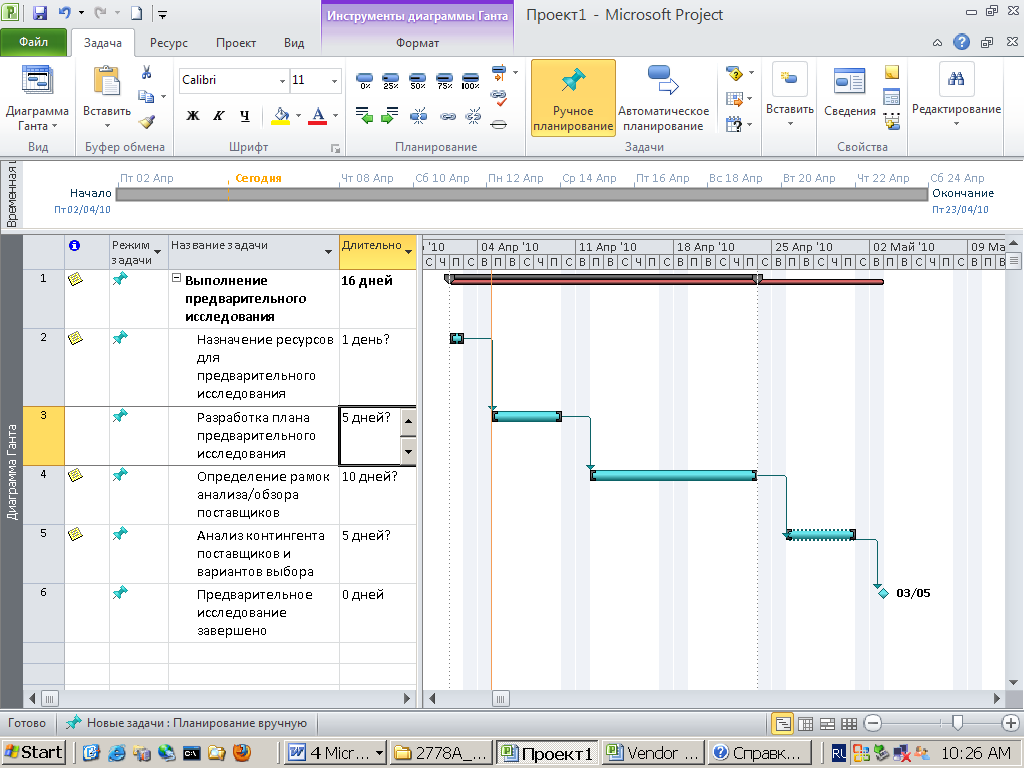Image resolution: width=1024 pixels, height=768 pixels.
Task: Toggle italic К formatting
Action: click(x=219, y=116)
